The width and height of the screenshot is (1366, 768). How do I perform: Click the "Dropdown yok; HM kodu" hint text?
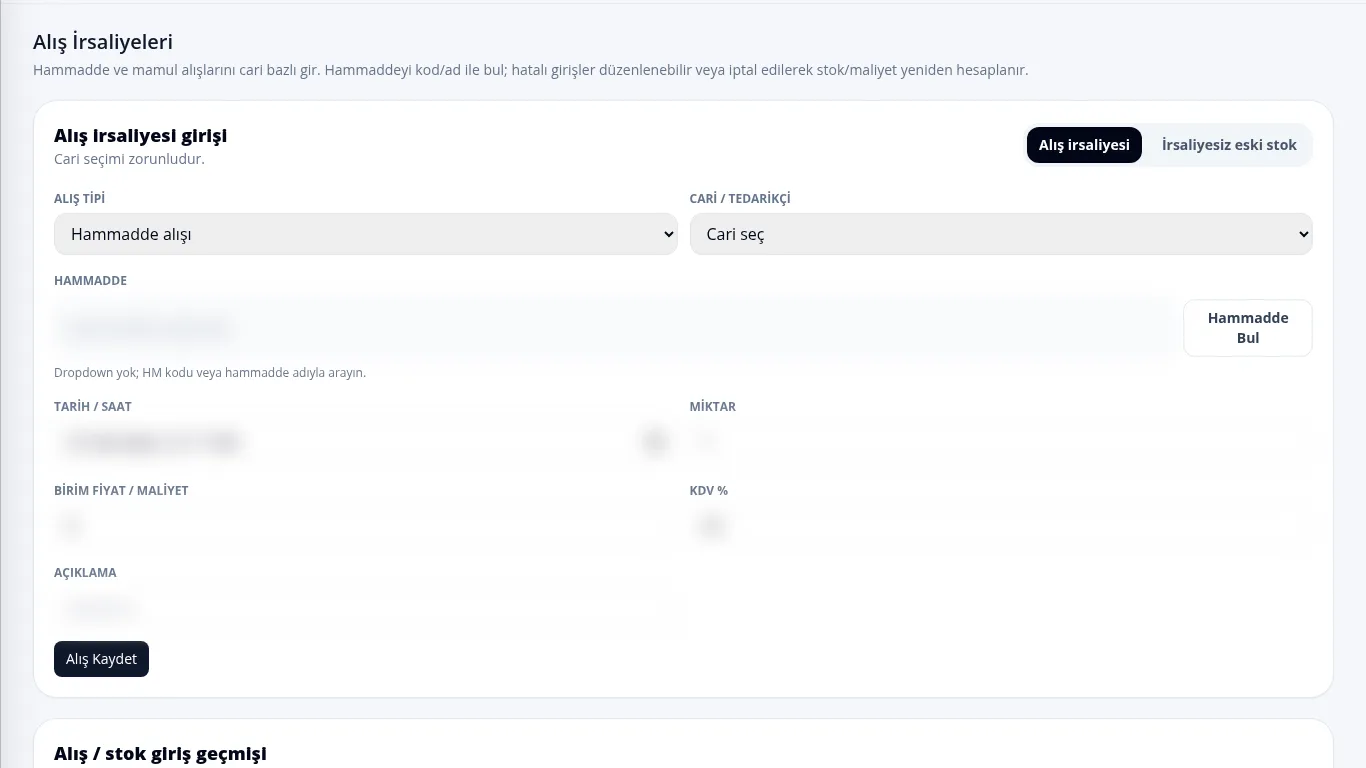(x=210, y=373)
